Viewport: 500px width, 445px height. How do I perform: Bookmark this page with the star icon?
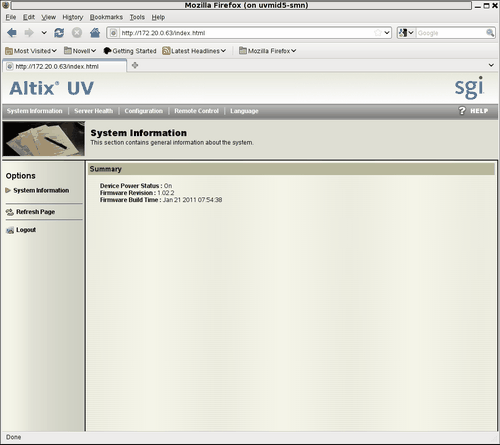point(378,33)
